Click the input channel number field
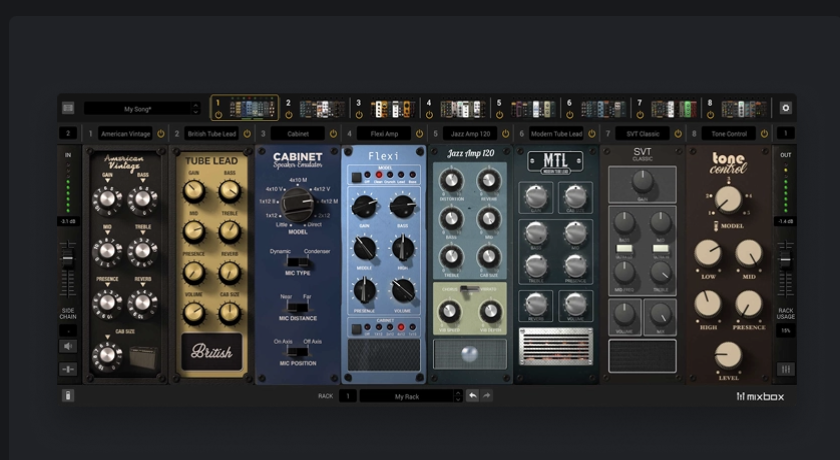The image size is (840, 460). (x=68, y=133)
